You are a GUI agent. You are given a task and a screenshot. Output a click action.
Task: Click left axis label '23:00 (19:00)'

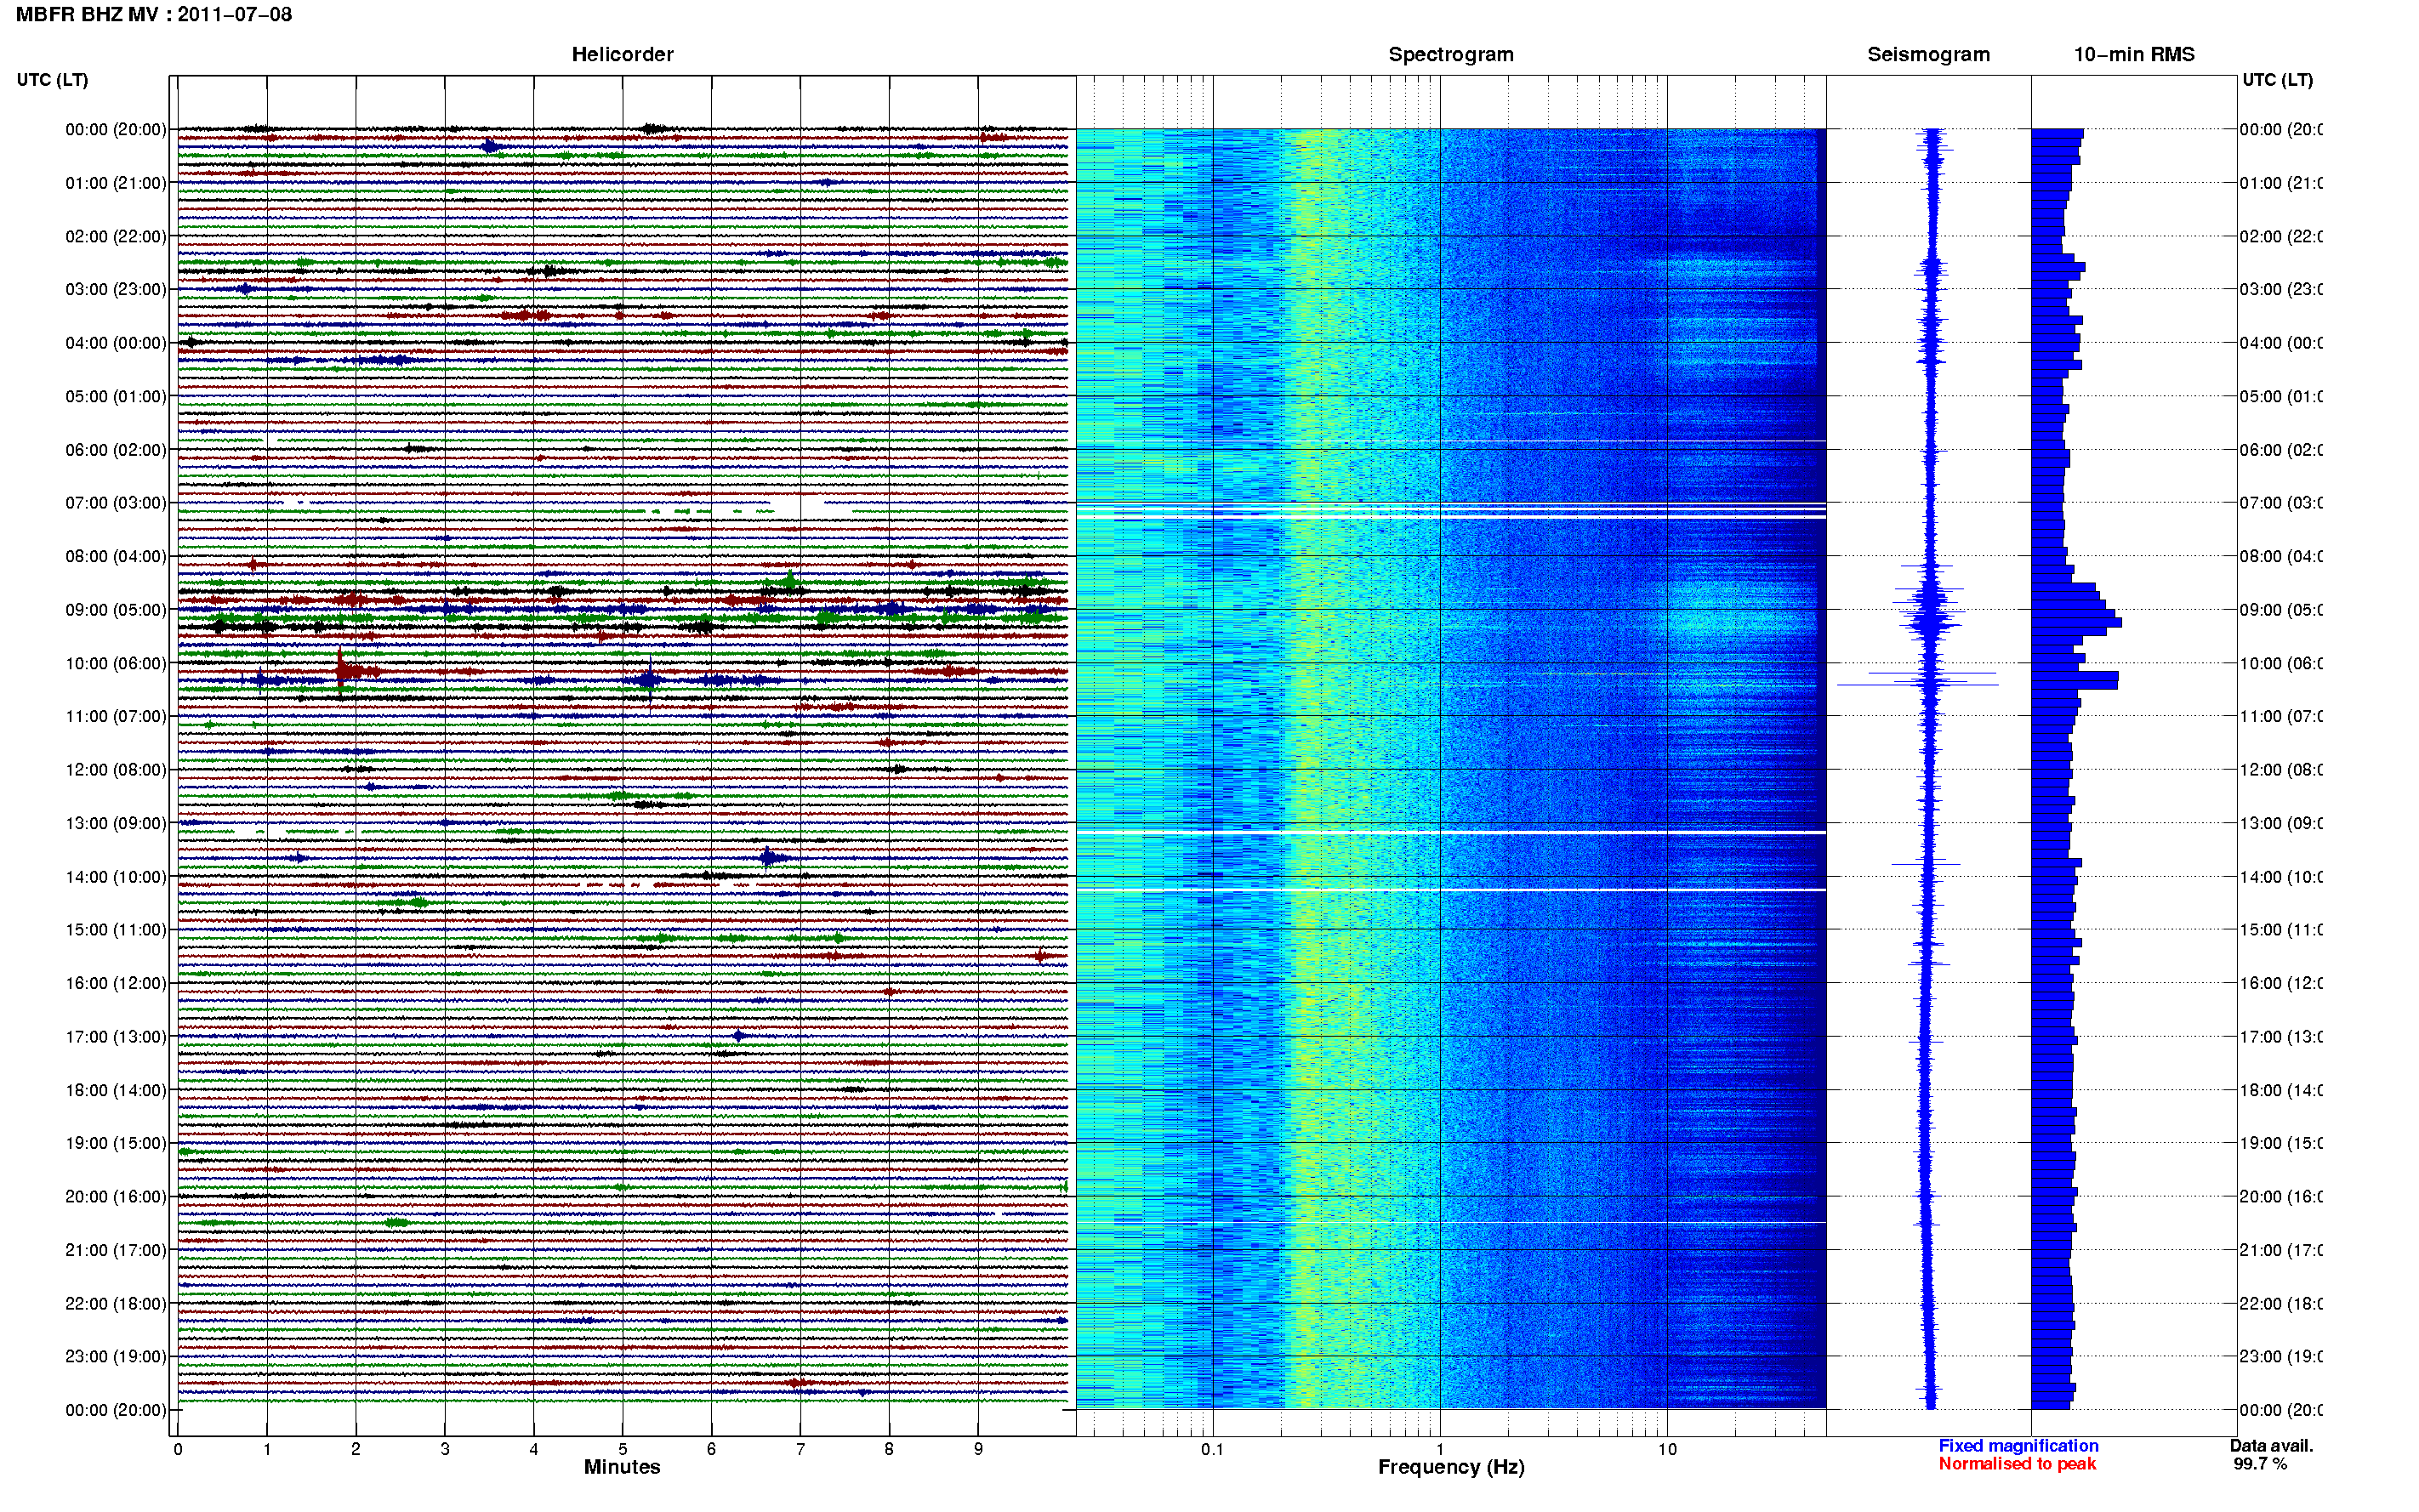click(116, 1357)
